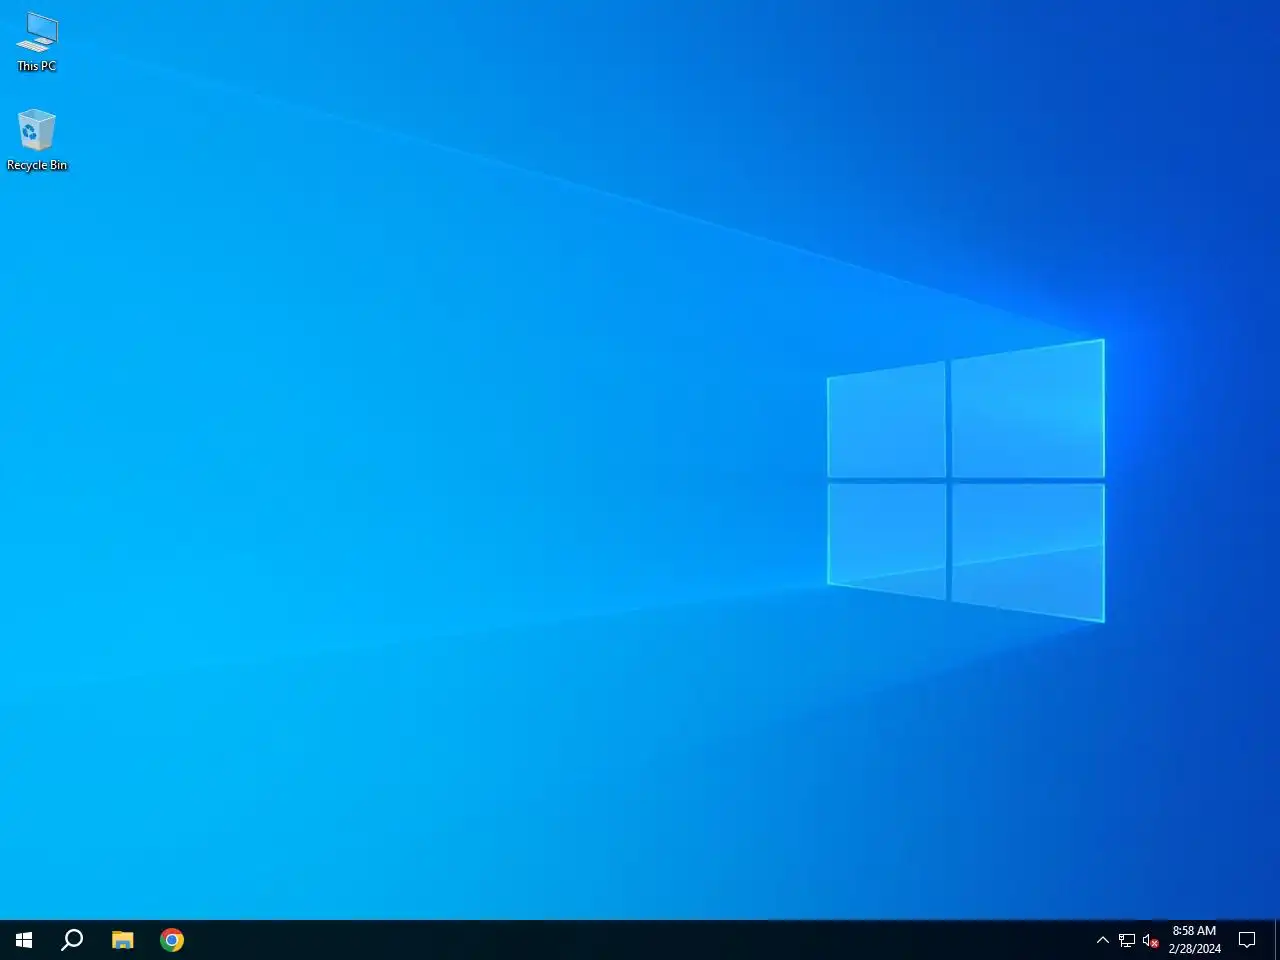Click the Show desktop strip at taskbar end
Screen dimensions: 1280x960
pyautogui.click(x=1277, y=940)
